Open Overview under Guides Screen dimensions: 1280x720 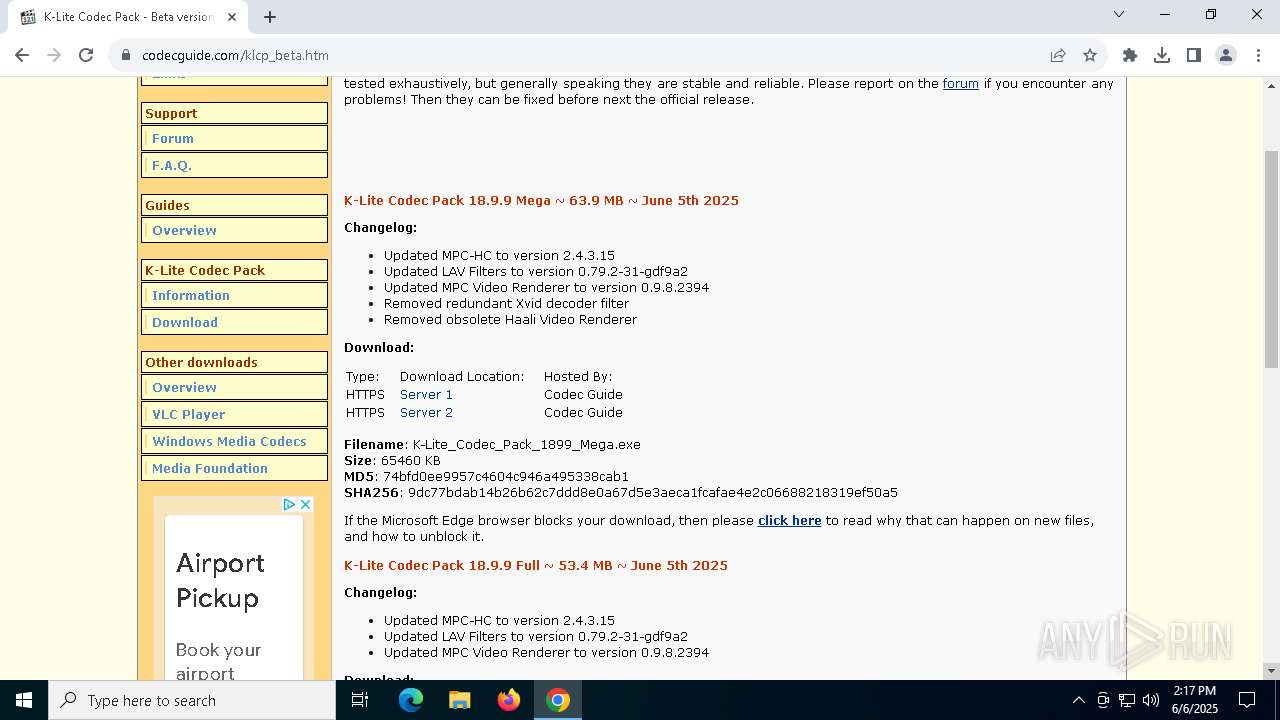coord(184,230)
